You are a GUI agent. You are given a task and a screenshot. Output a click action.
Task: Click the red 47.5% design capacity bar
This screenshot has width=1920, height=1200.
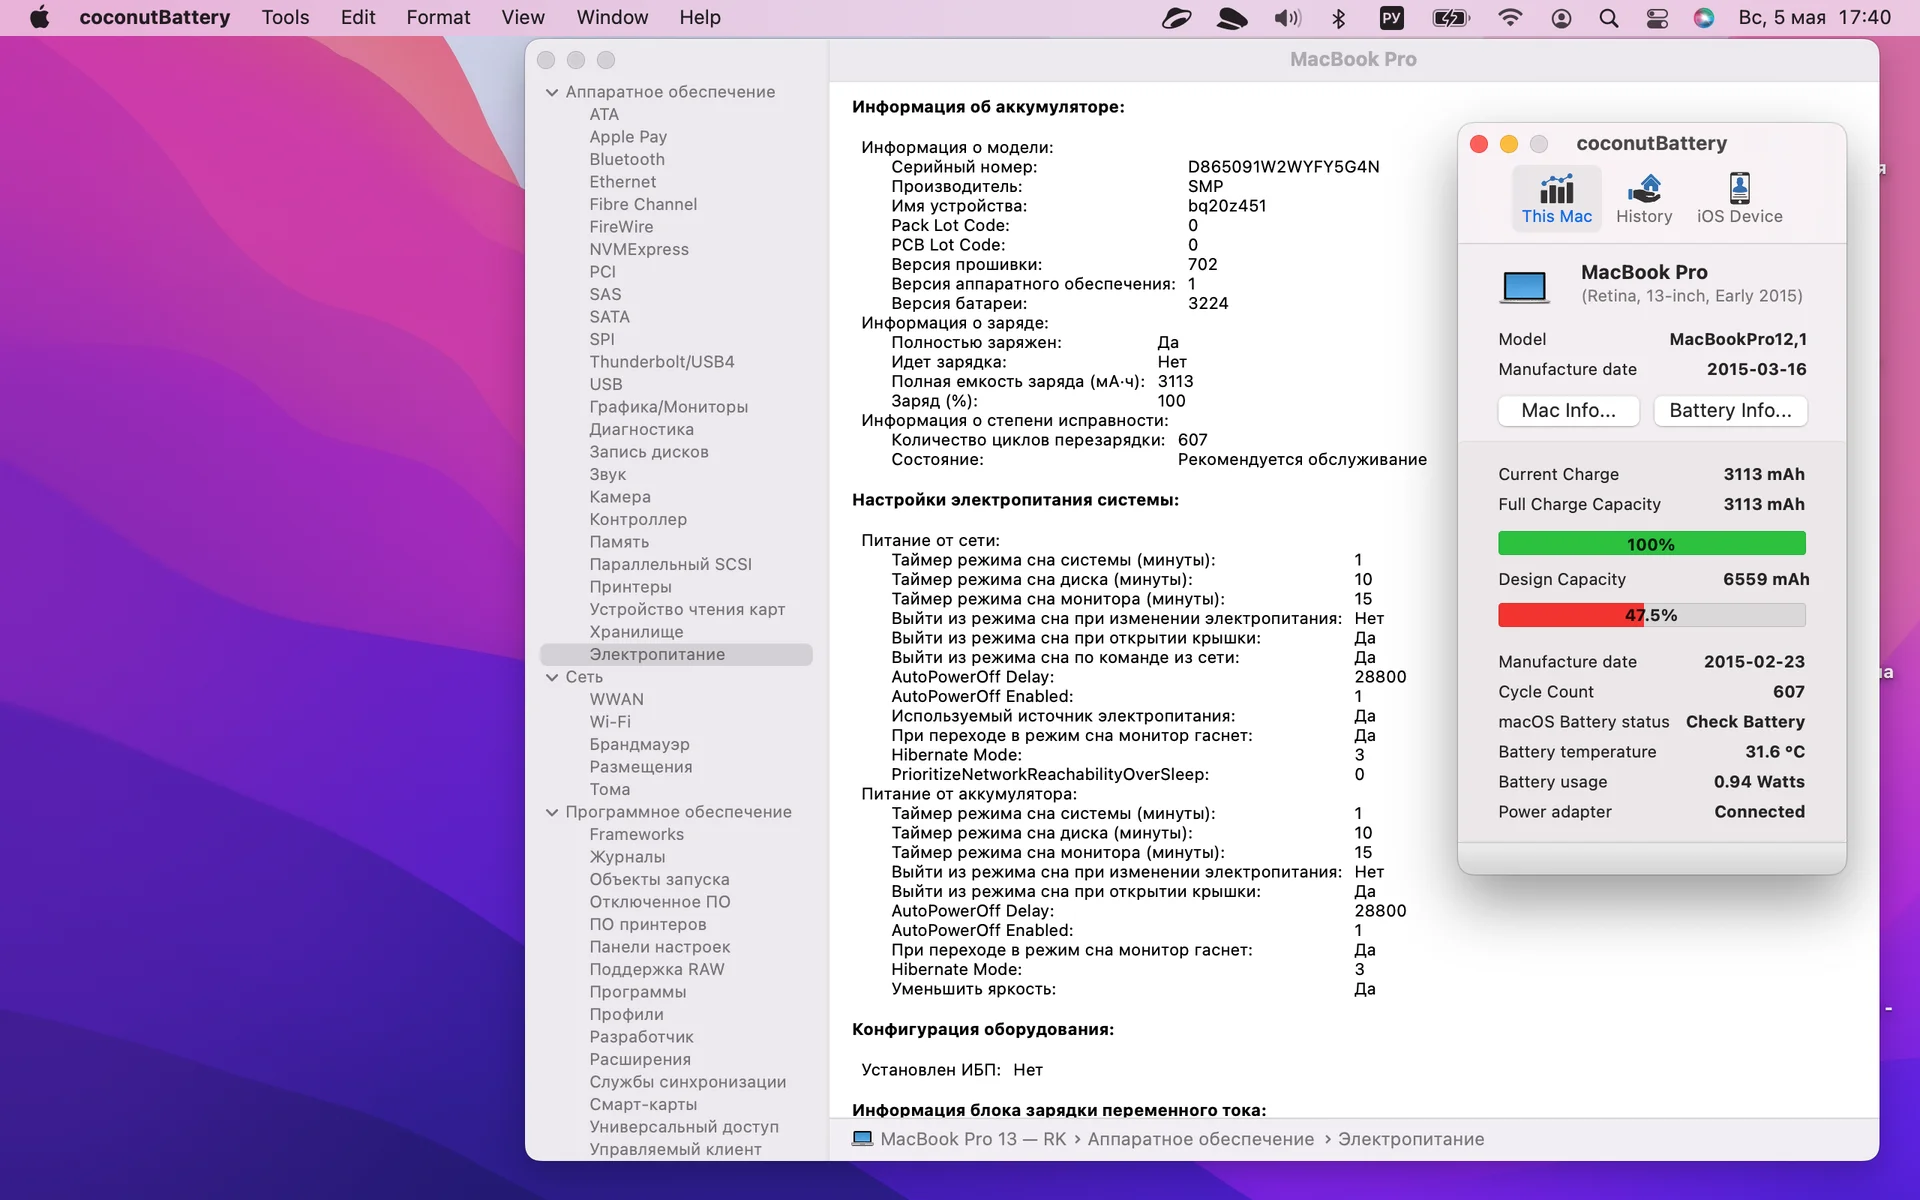click(x=1651, y=615)
